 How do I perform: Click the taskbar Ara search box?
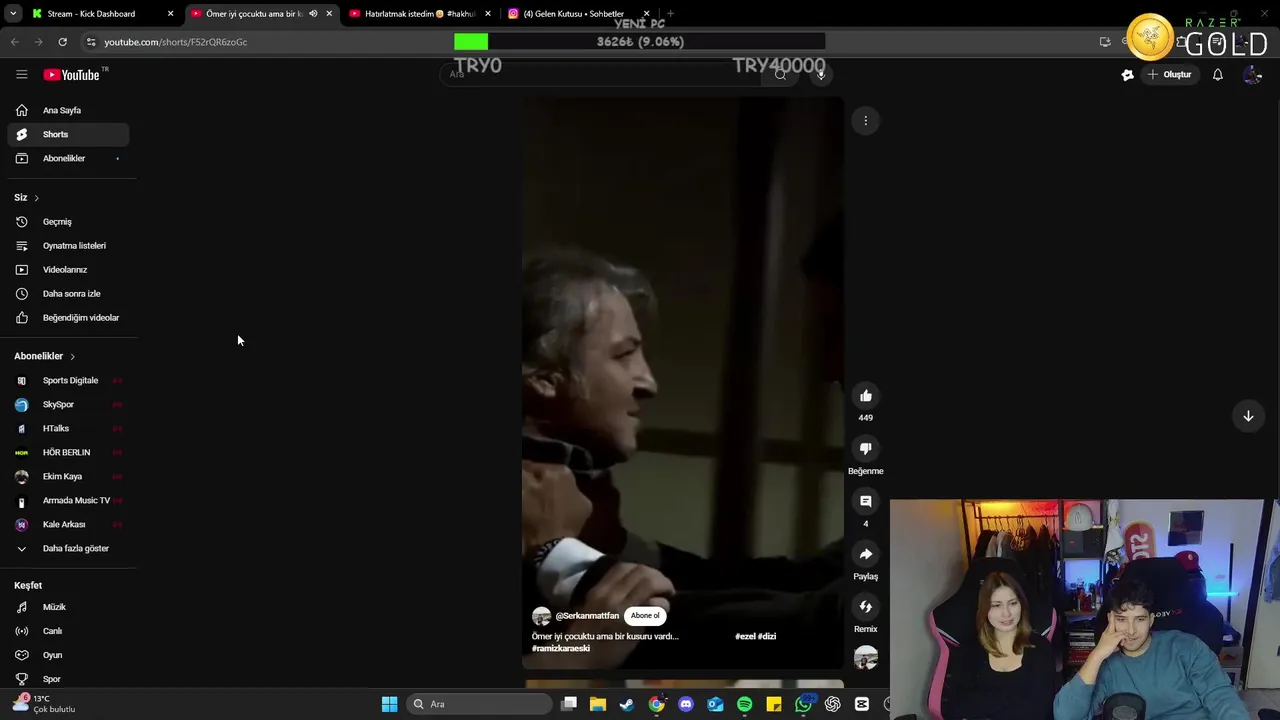[x=481, y=704]
